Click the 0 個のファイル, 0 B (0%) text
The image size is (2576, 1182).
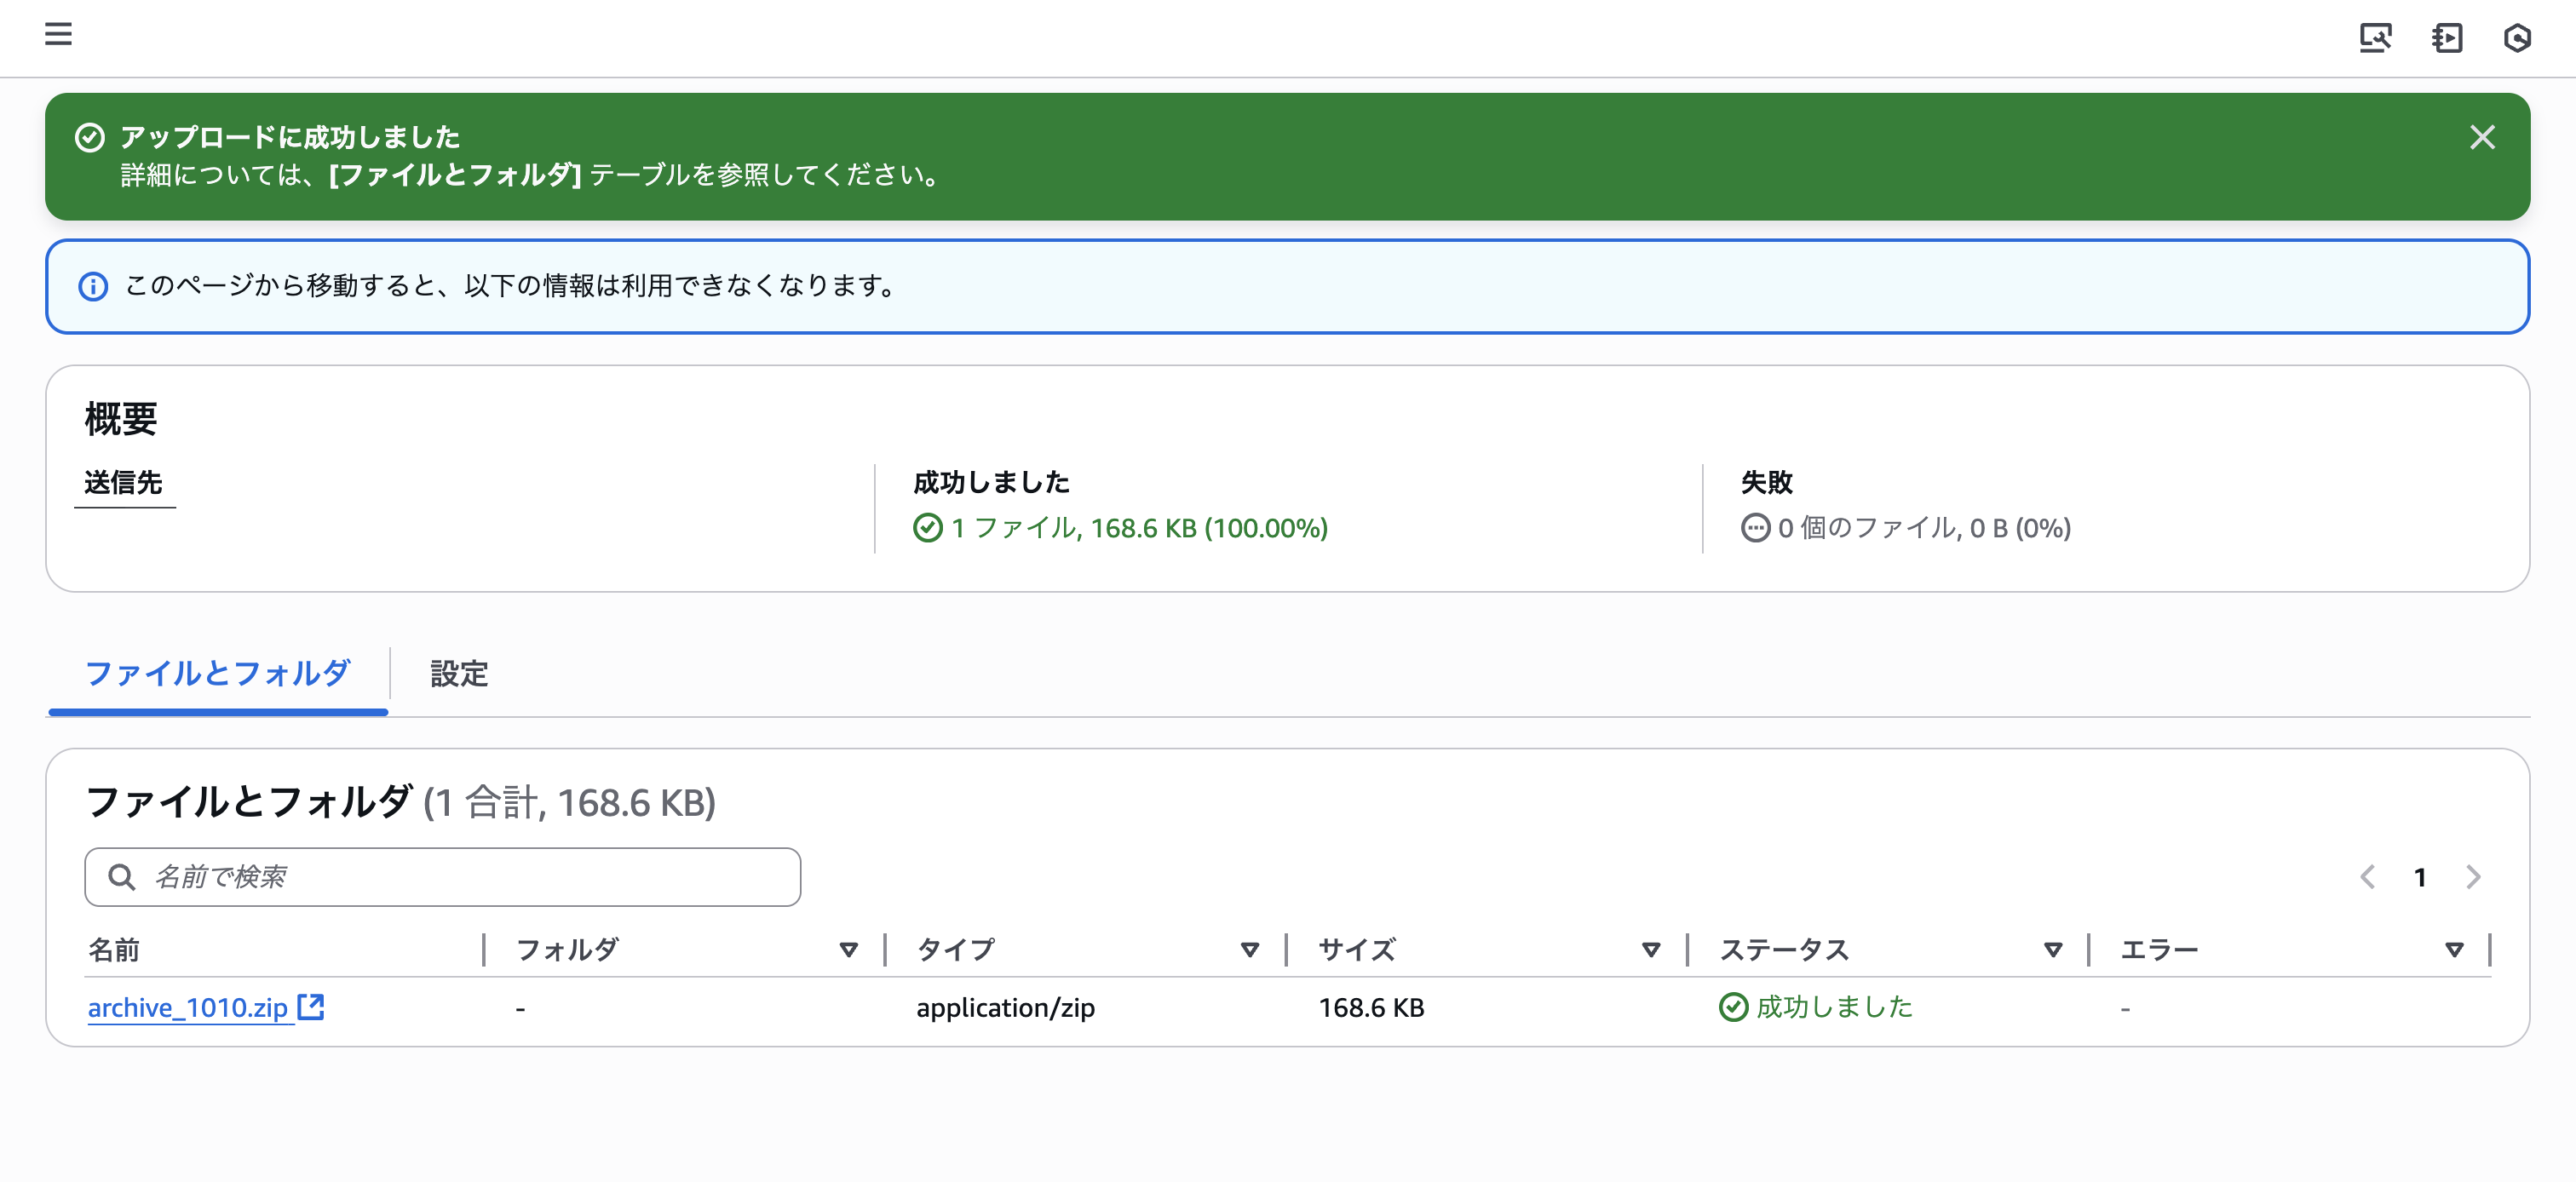click(1924, 528)
